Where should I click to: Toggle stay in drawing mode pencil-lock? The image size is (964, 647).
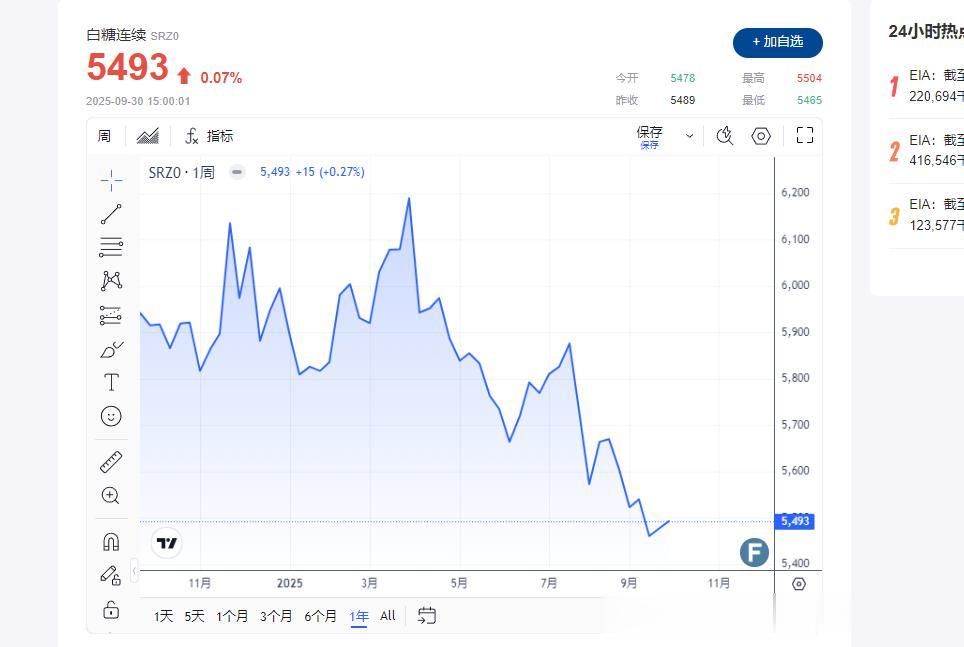click(111, 575)
